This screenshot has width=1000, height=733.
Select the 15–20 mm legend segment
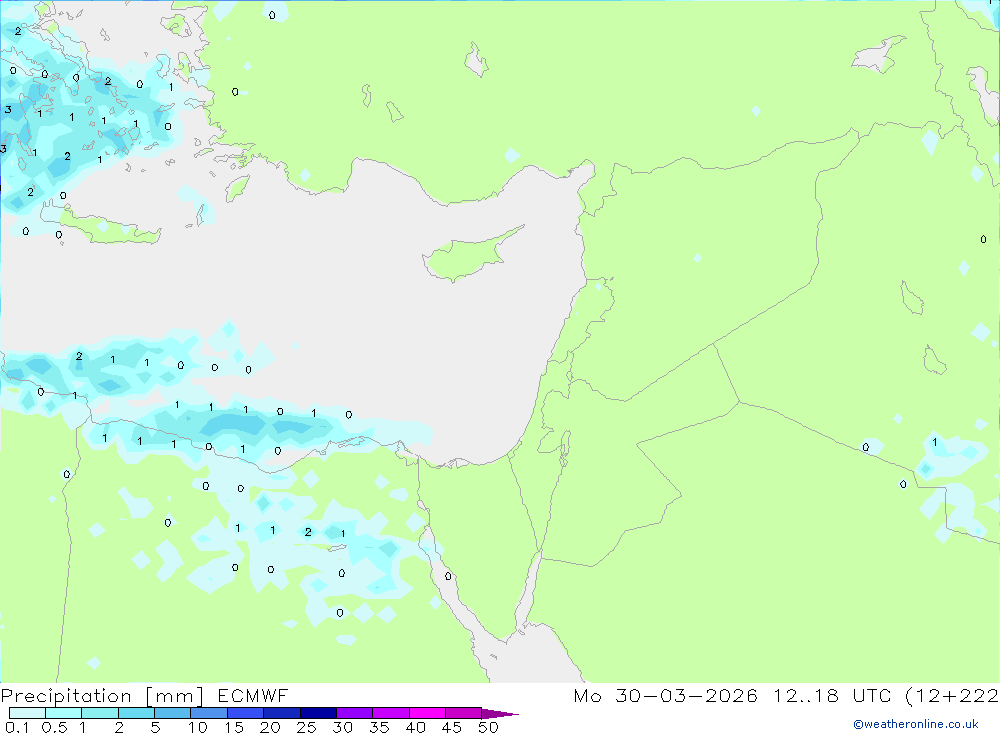click(x=245, y=713)
